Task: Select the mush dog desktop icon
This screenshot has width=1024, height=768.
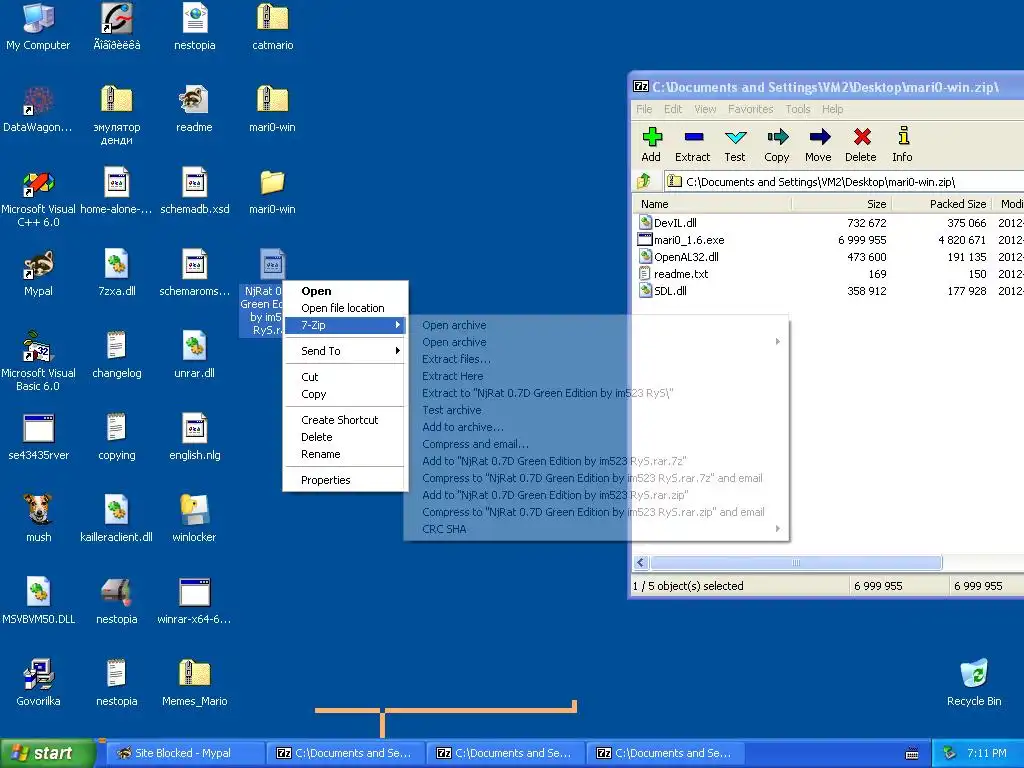Action: click(38, 519)
